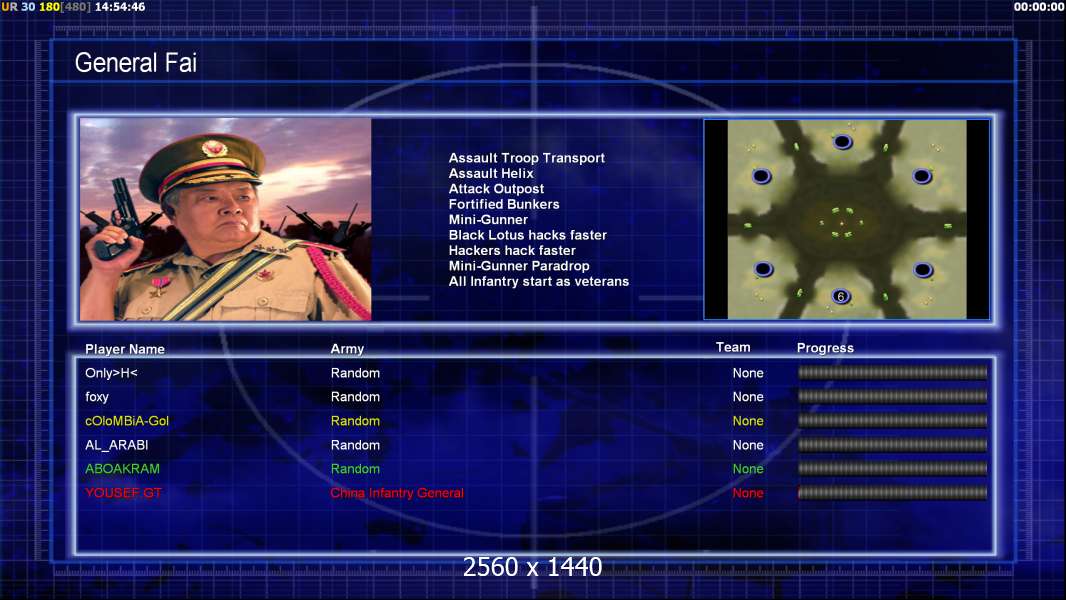This screenshot has height=600, width=1066.
Task: Click 'Fortified Bunkers' ability text
Action: (x=504, y=204)
